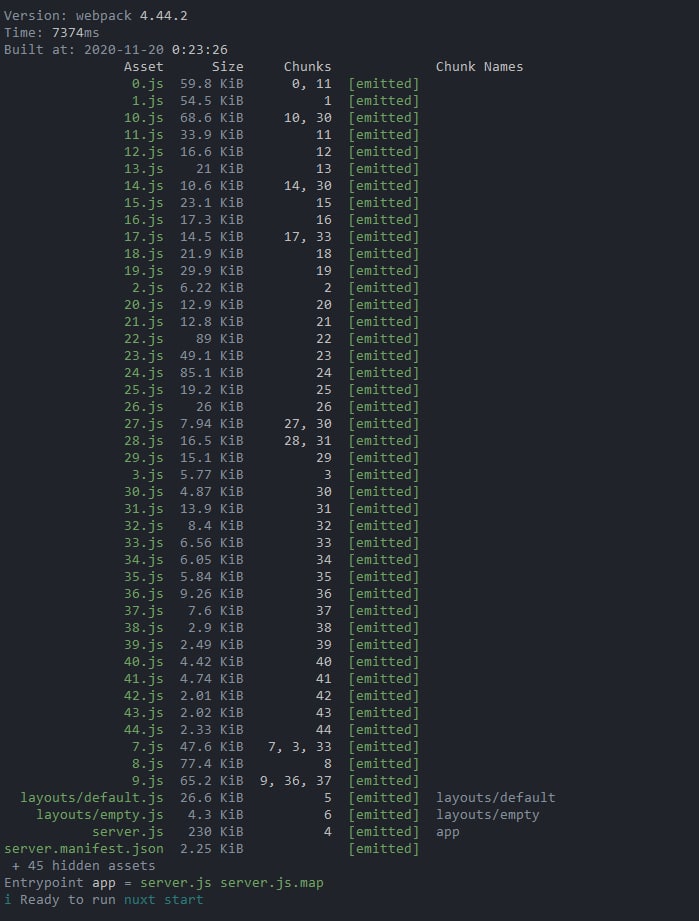This screenshot has width=699, height=921.
Task: Select asset '38.js'
Action: tap(143, 628)
